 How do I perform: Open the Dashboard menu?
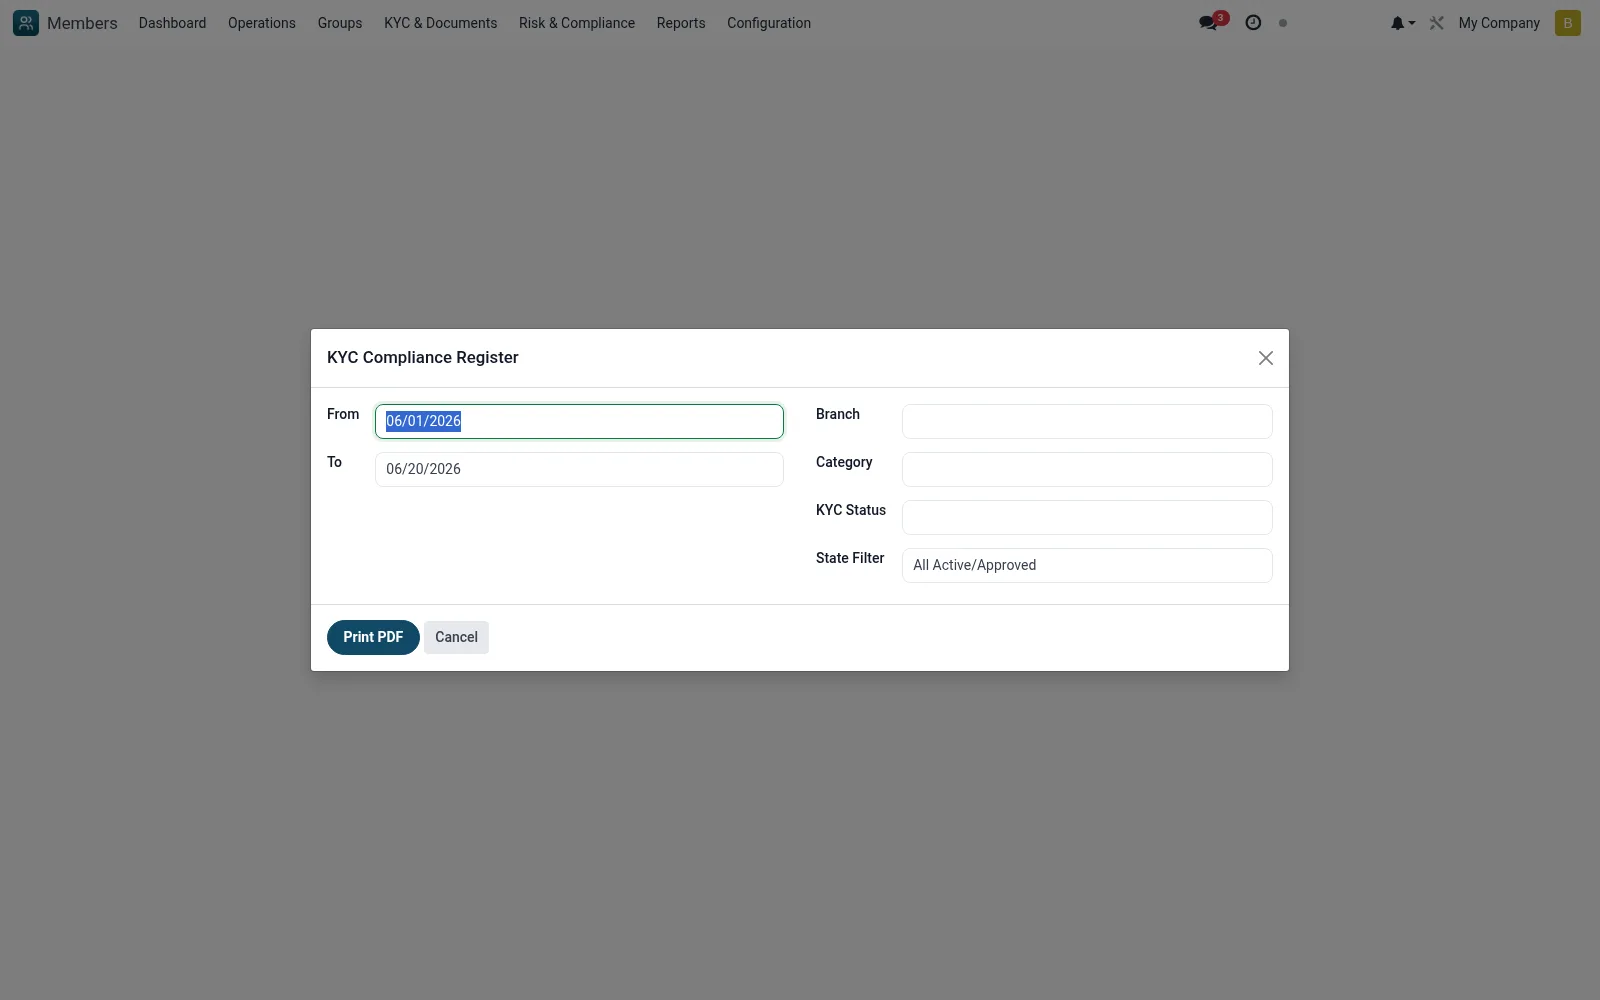tap(172, 23)
